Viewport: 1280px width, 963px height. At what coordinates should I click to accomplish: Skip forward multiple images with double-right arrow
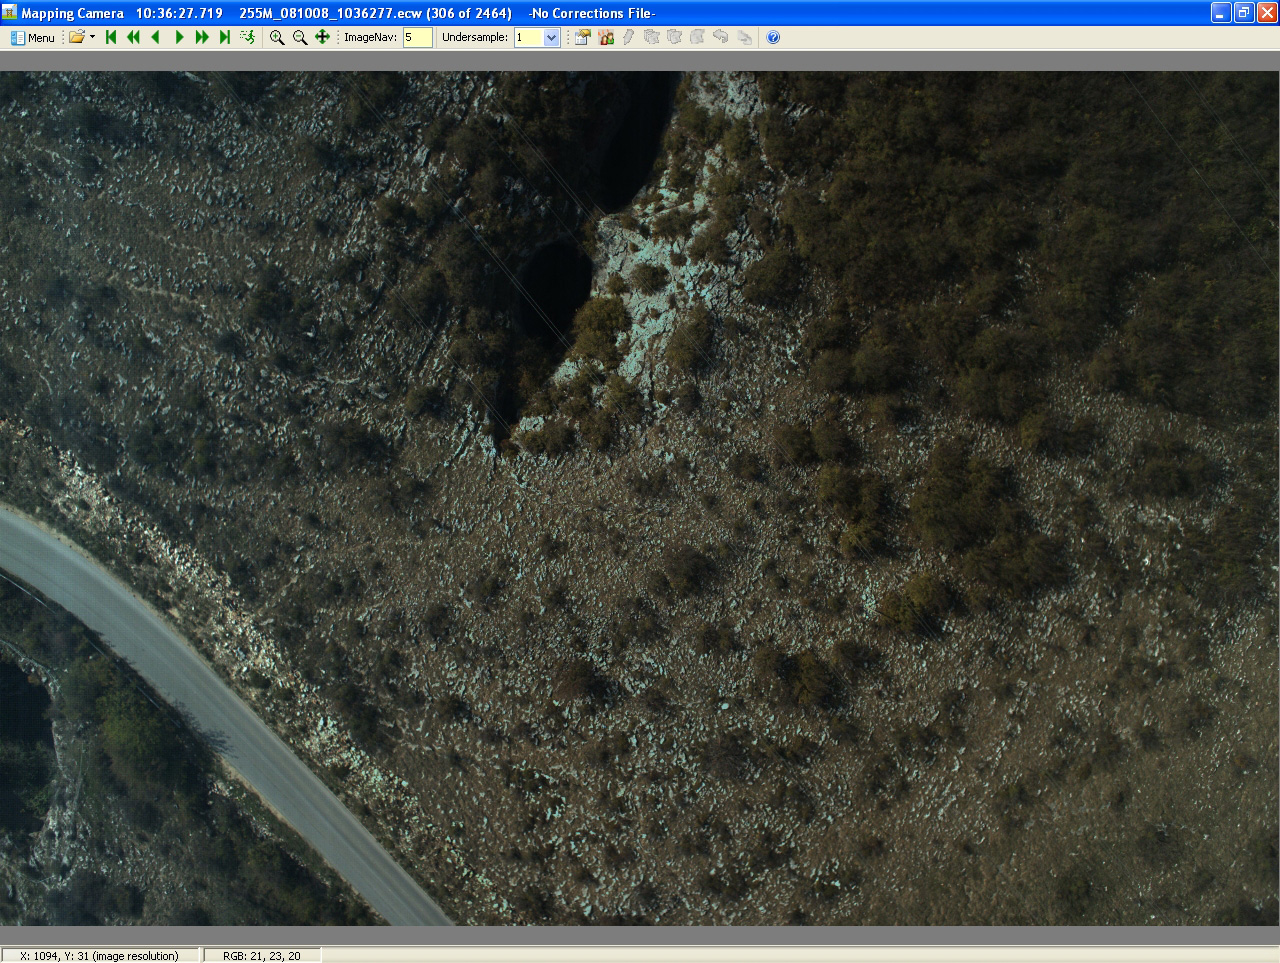click(202, 37)
